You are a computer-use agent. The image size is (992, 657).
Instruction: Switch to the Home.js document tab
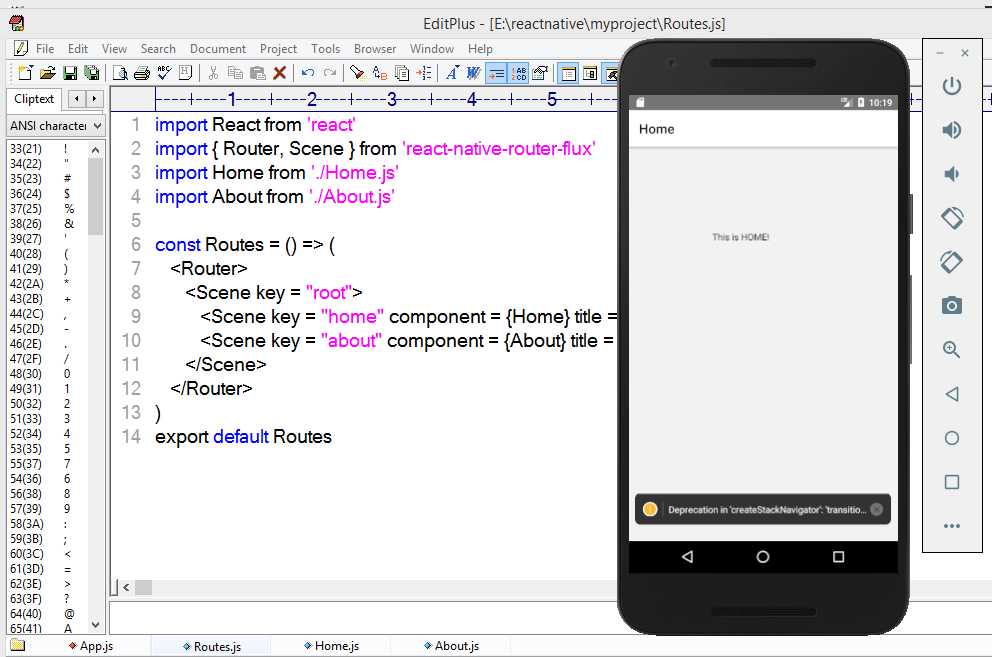click(336, 646)
